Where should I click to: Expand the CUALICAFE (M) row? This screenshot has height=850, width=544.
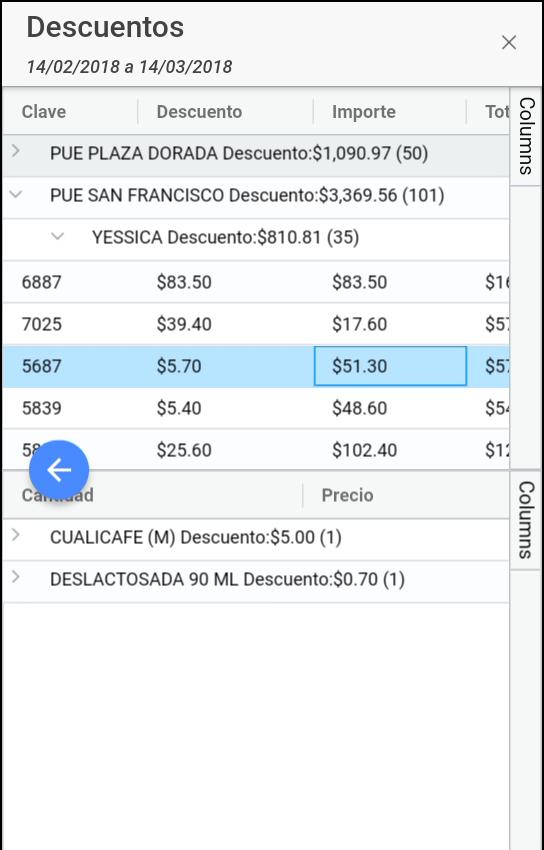coord(16,536)
